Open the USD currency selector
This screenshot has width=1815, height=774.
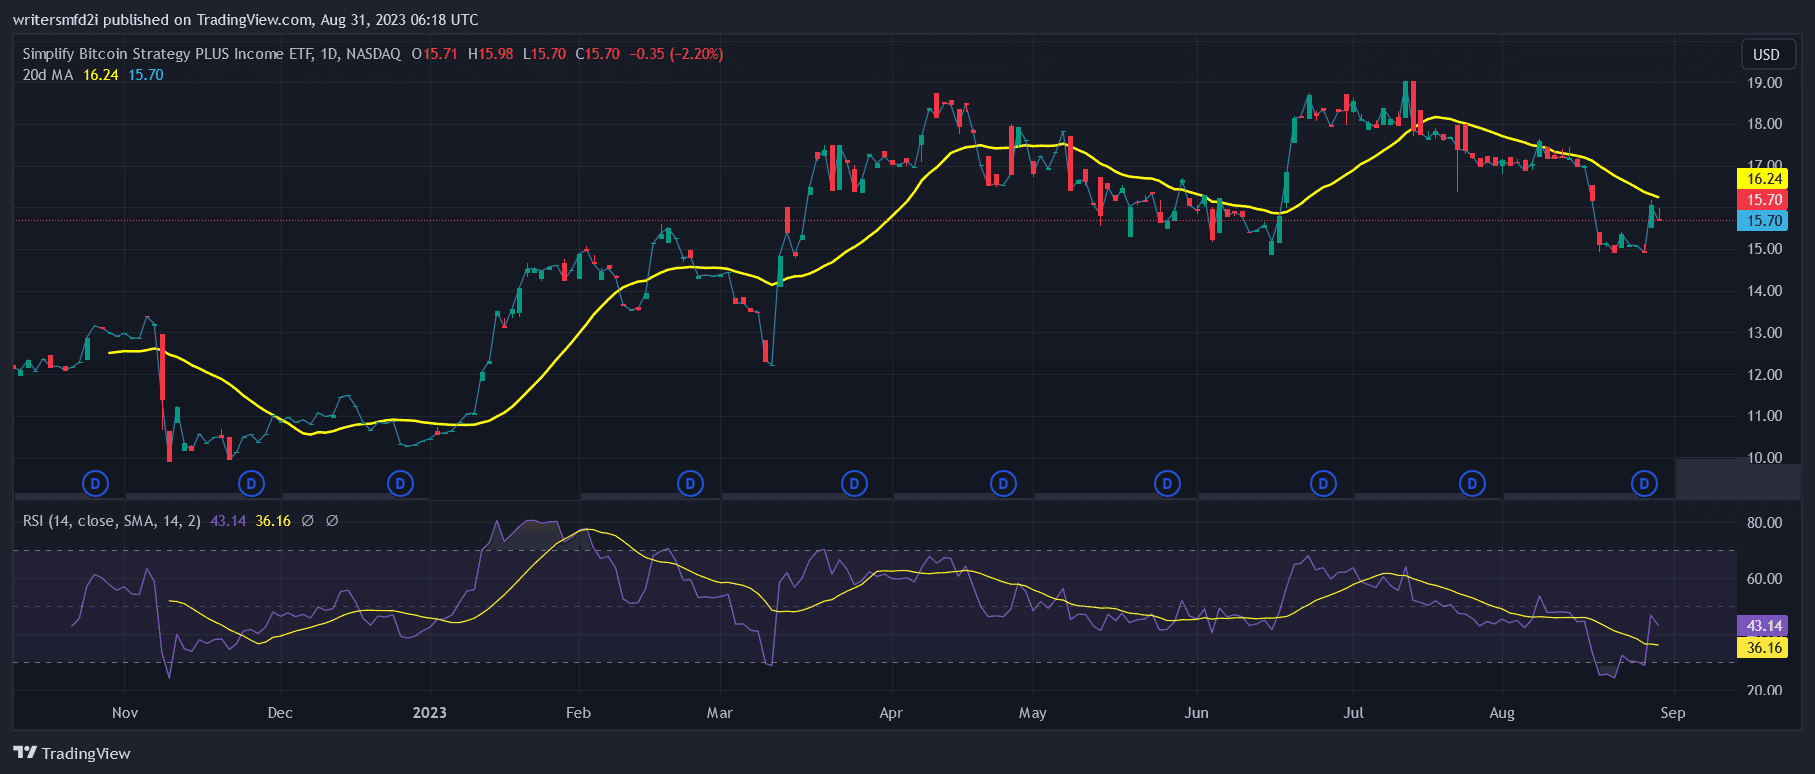coord(1766,54)
